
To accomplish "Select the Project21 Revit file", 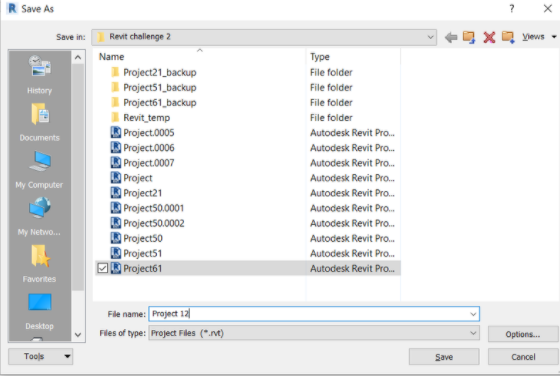I will (136, 193).
